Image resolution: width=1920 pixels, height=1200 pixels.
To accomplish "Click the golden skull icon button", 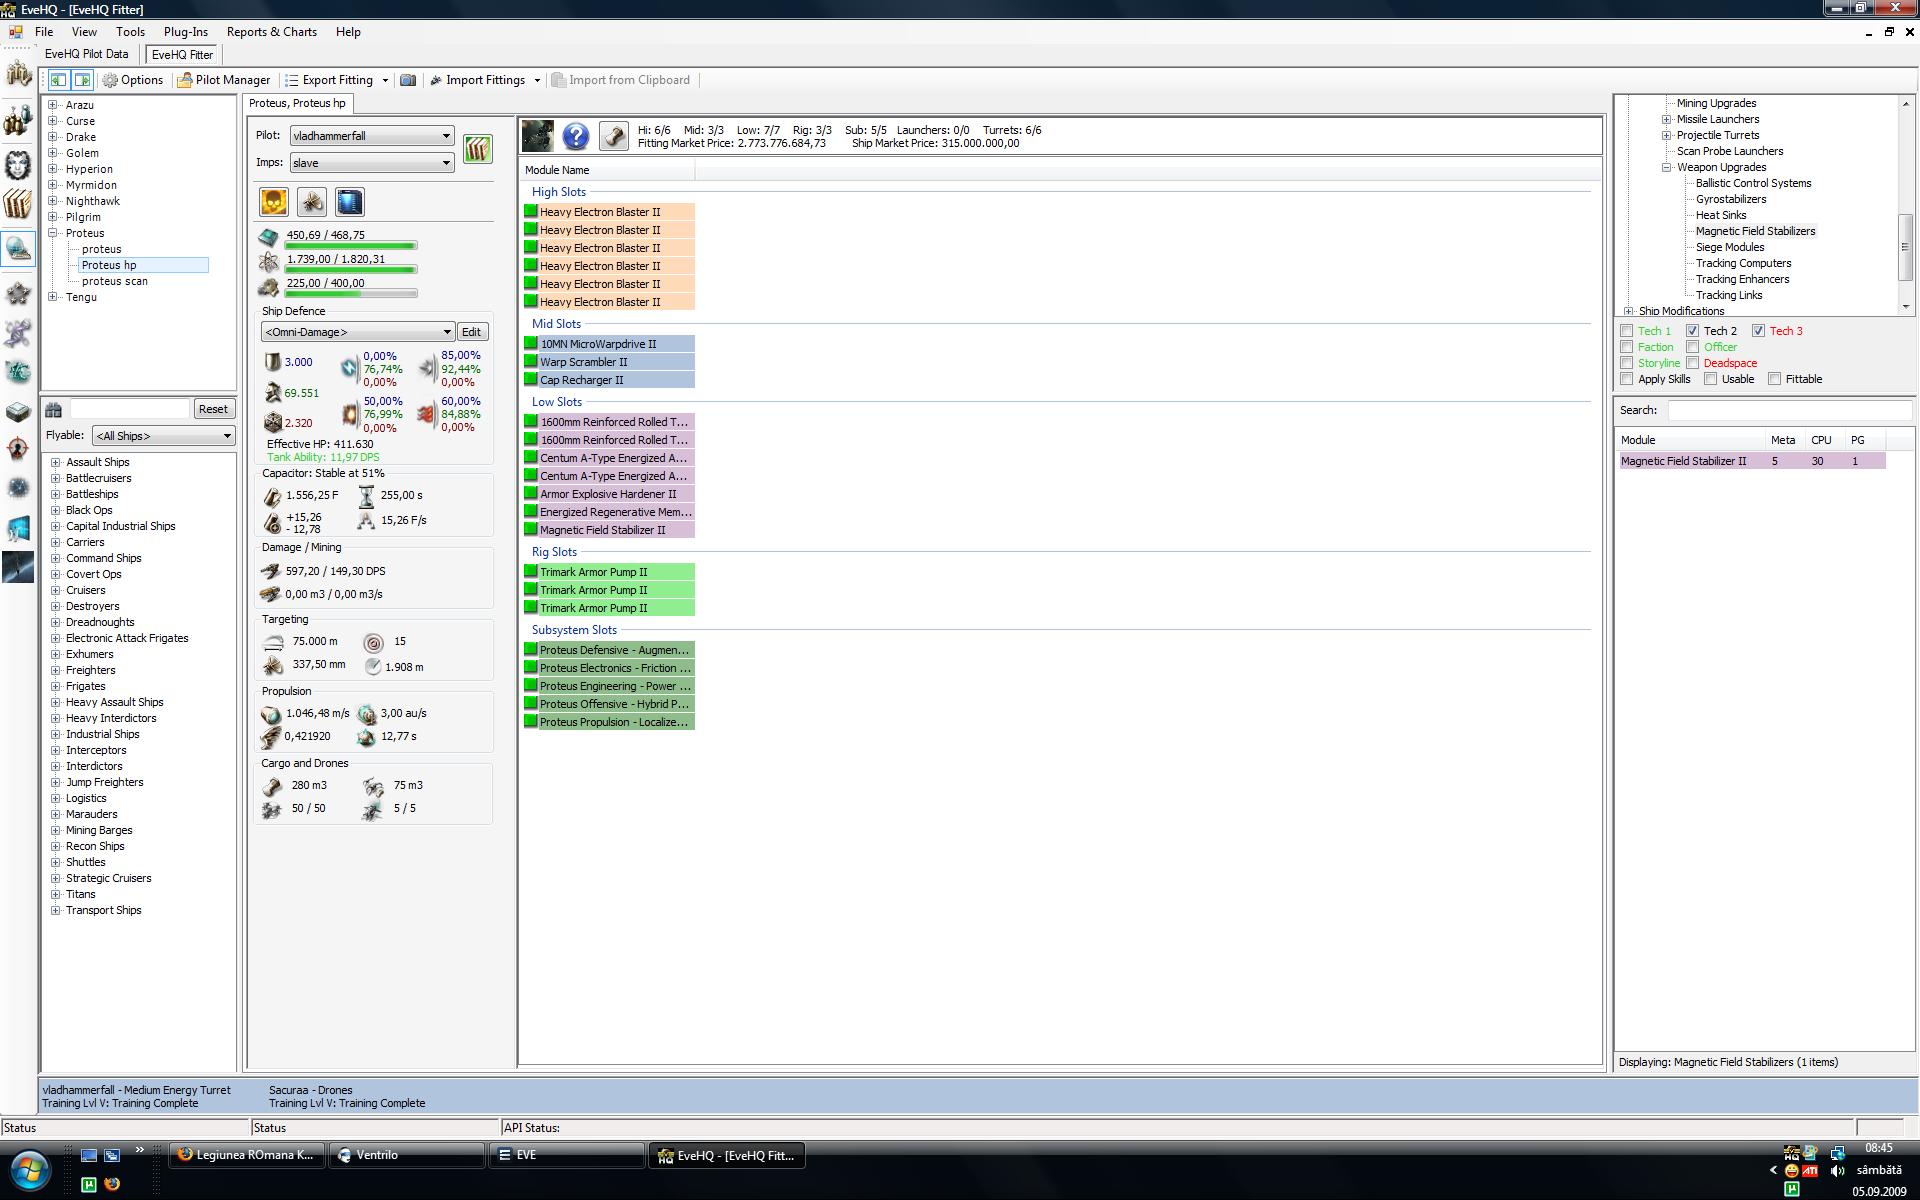I will [274, 202].
